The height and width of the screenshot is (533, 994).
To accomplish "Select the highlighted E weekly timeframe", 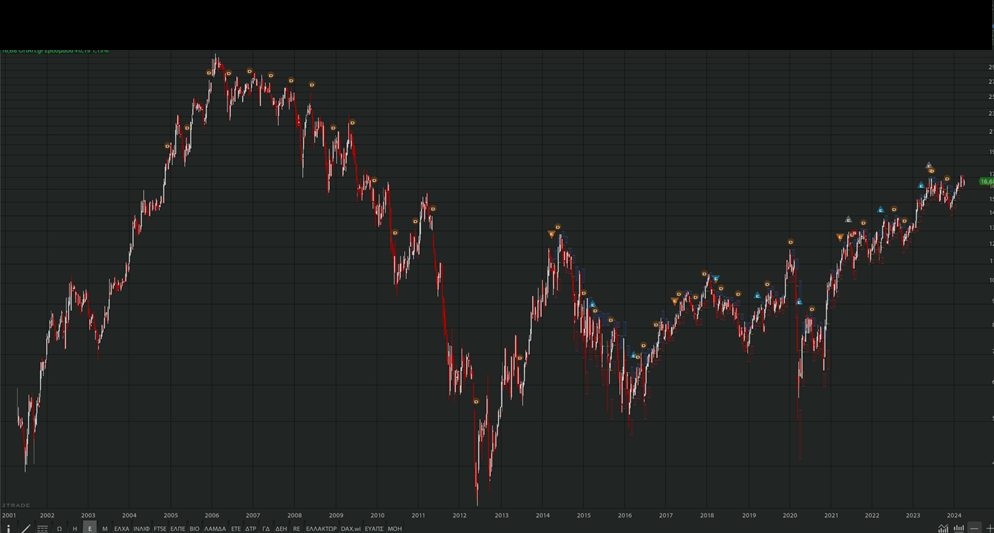I will pos(89,529).
